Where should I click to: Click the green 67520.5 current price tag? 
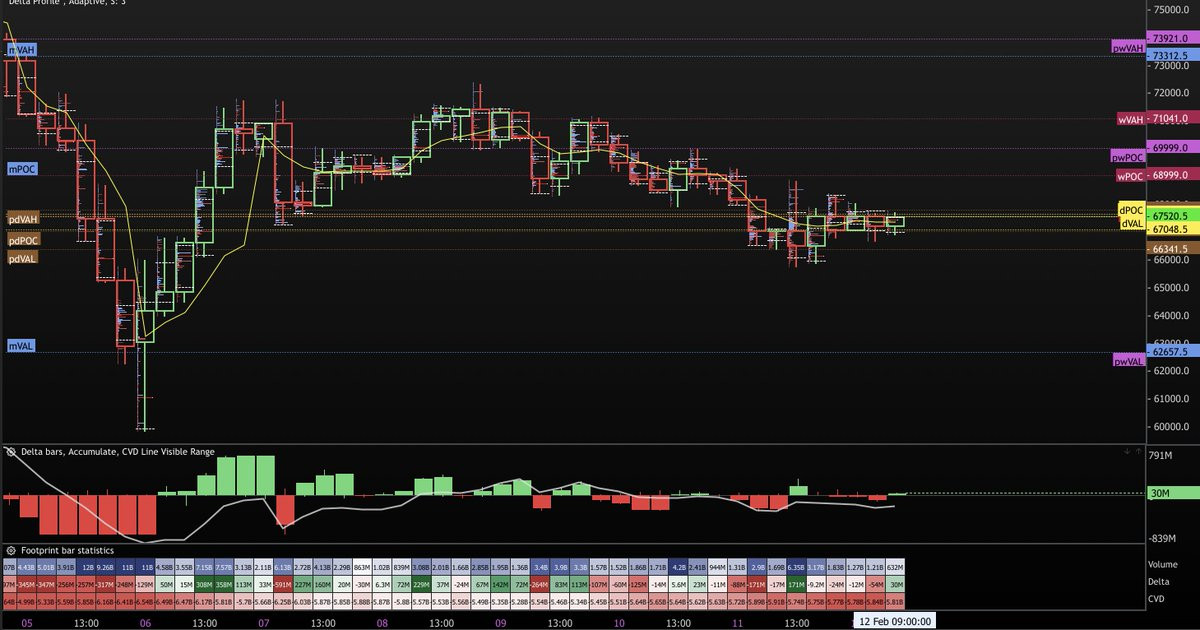(1171, 216)
